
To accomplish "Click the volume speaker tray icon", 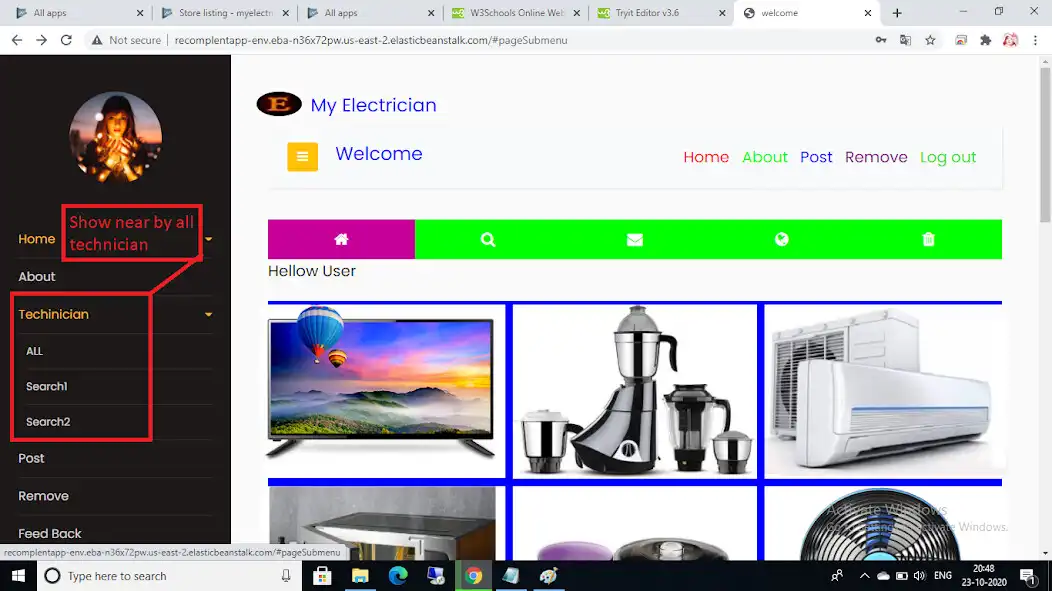I will pos(919,576).
